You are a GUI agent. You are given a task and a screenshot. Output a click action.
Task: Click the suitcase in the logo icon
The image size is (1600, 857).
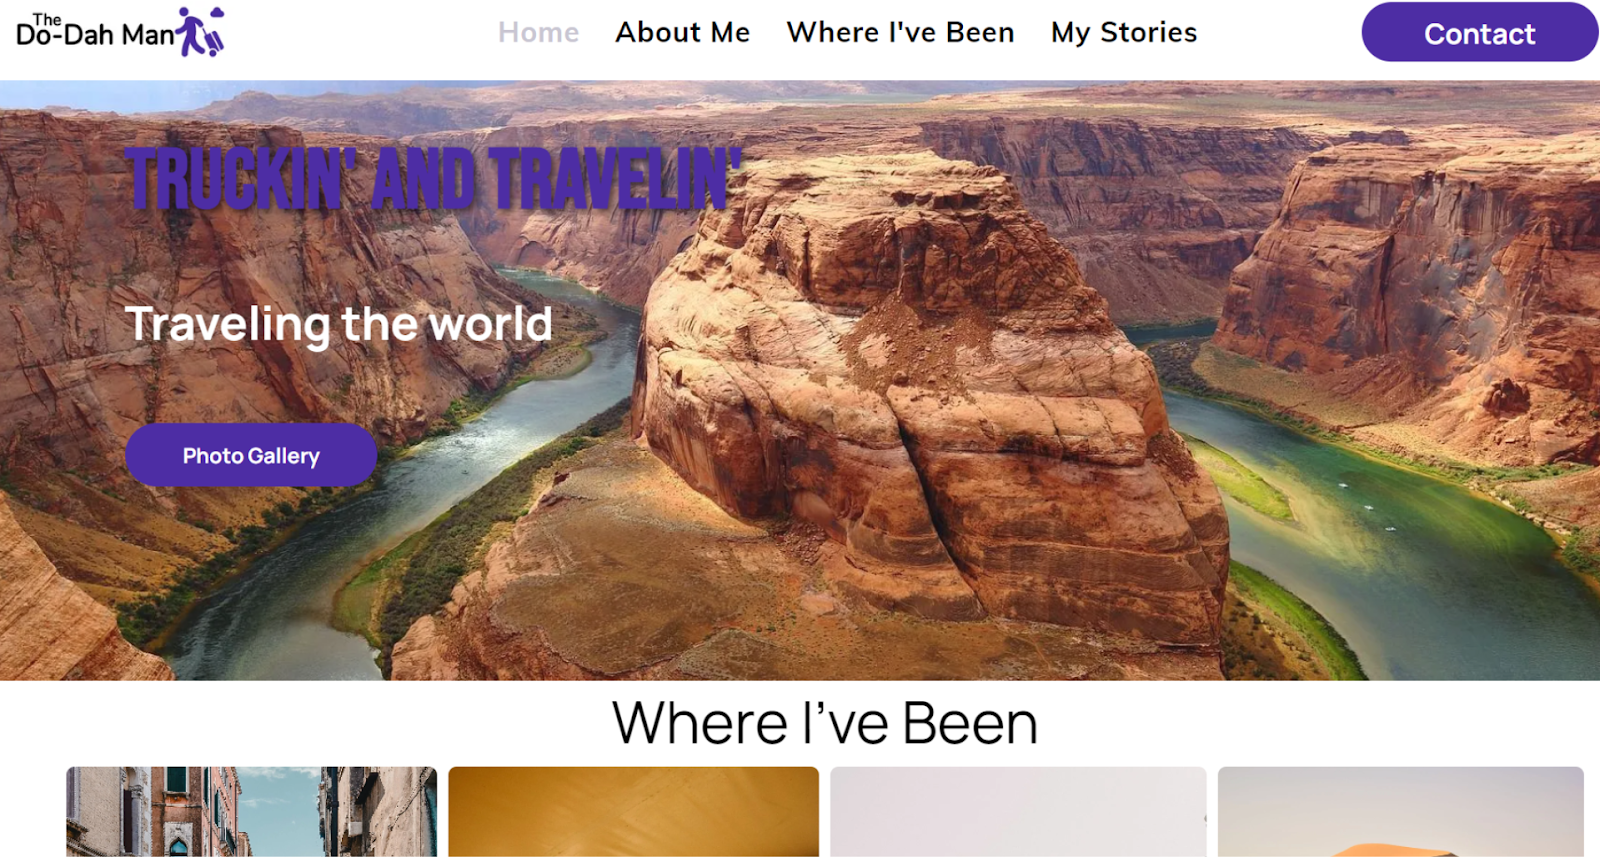214,43
